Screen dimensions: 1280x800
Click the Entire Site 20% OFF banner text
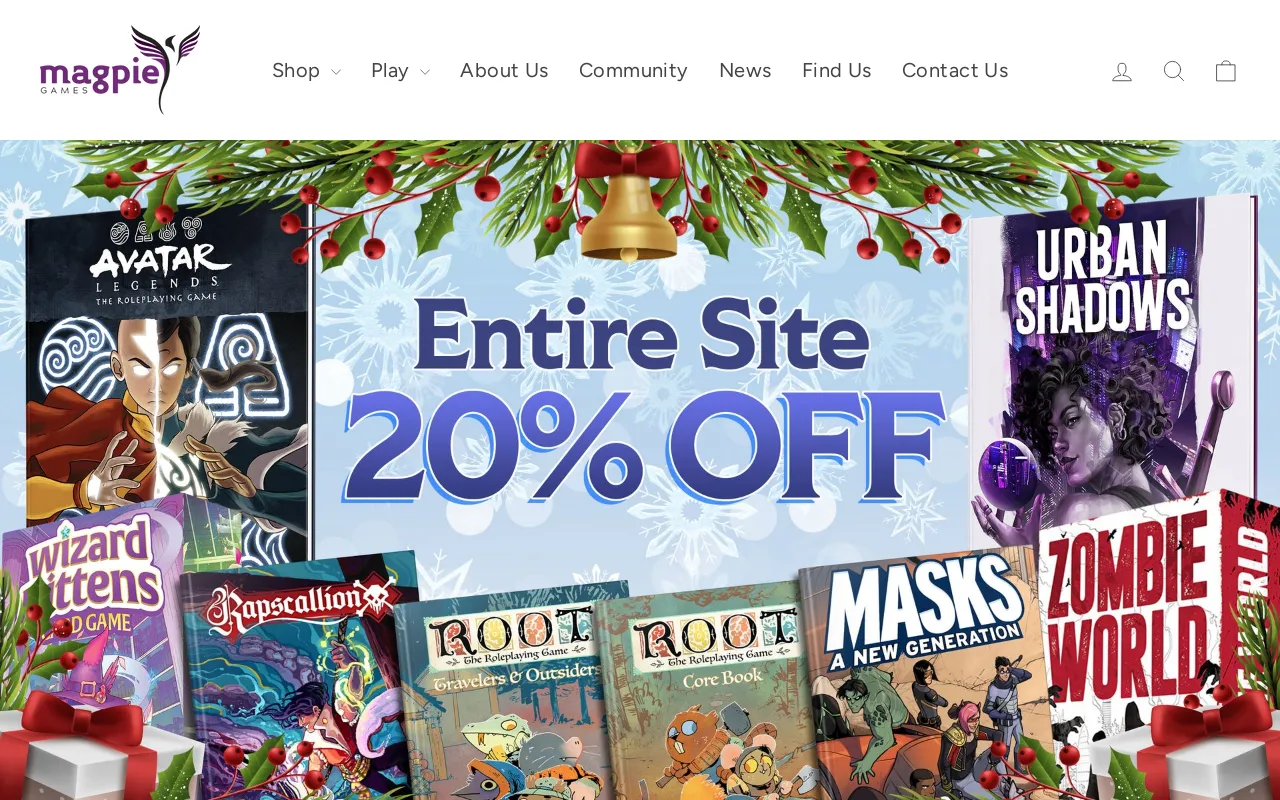[x=642, y=400]
